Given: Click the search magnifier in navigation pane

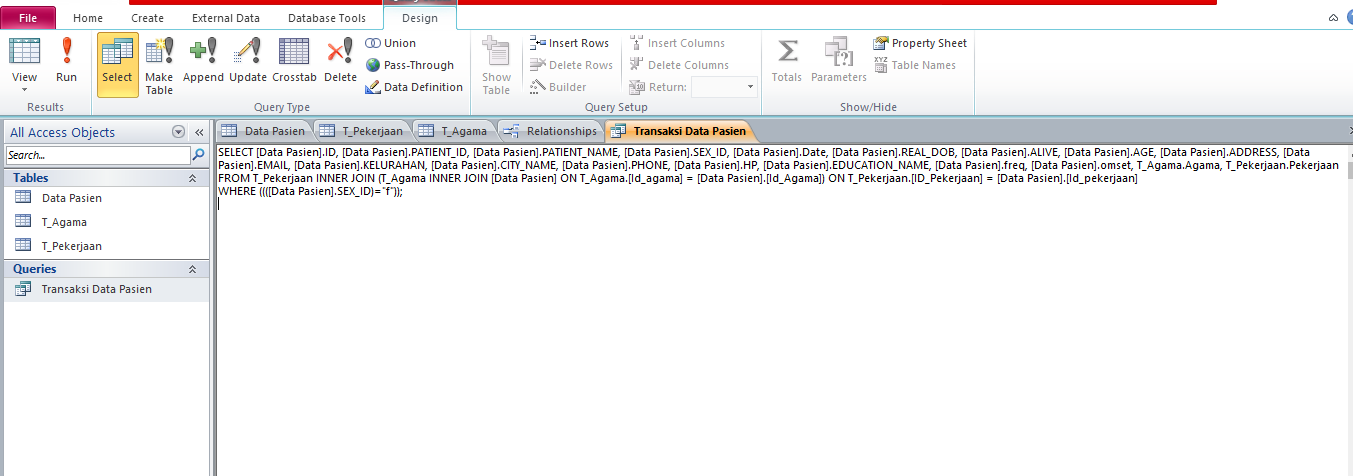Looking at the screenshot, I should point(198,156).
